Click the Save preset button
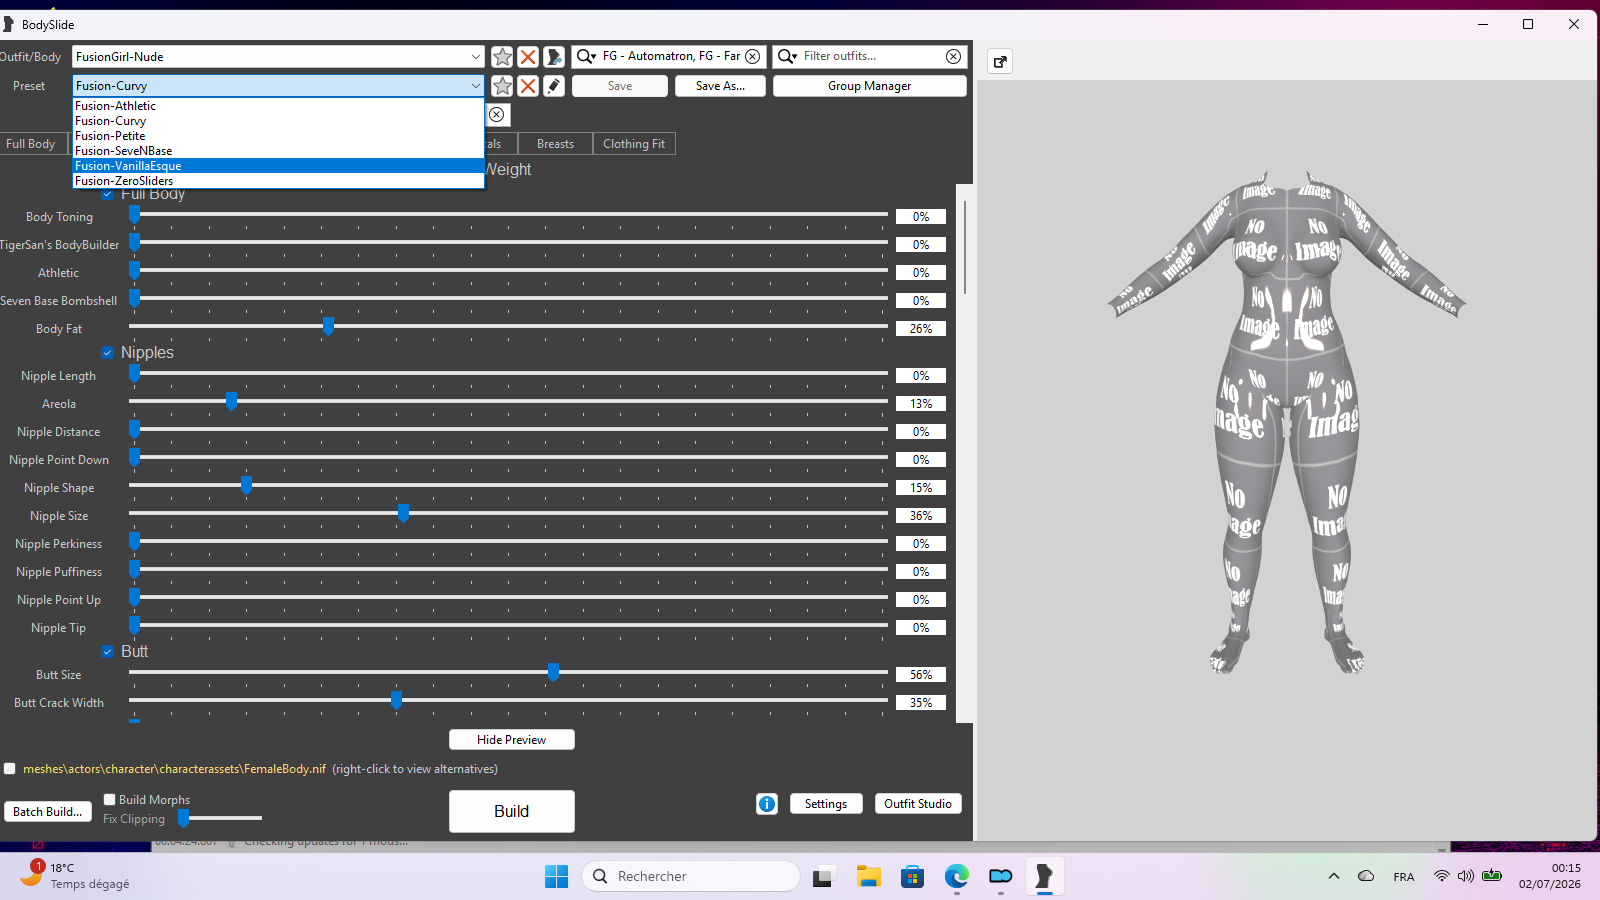1600x900 pixels. pos(620,86)
